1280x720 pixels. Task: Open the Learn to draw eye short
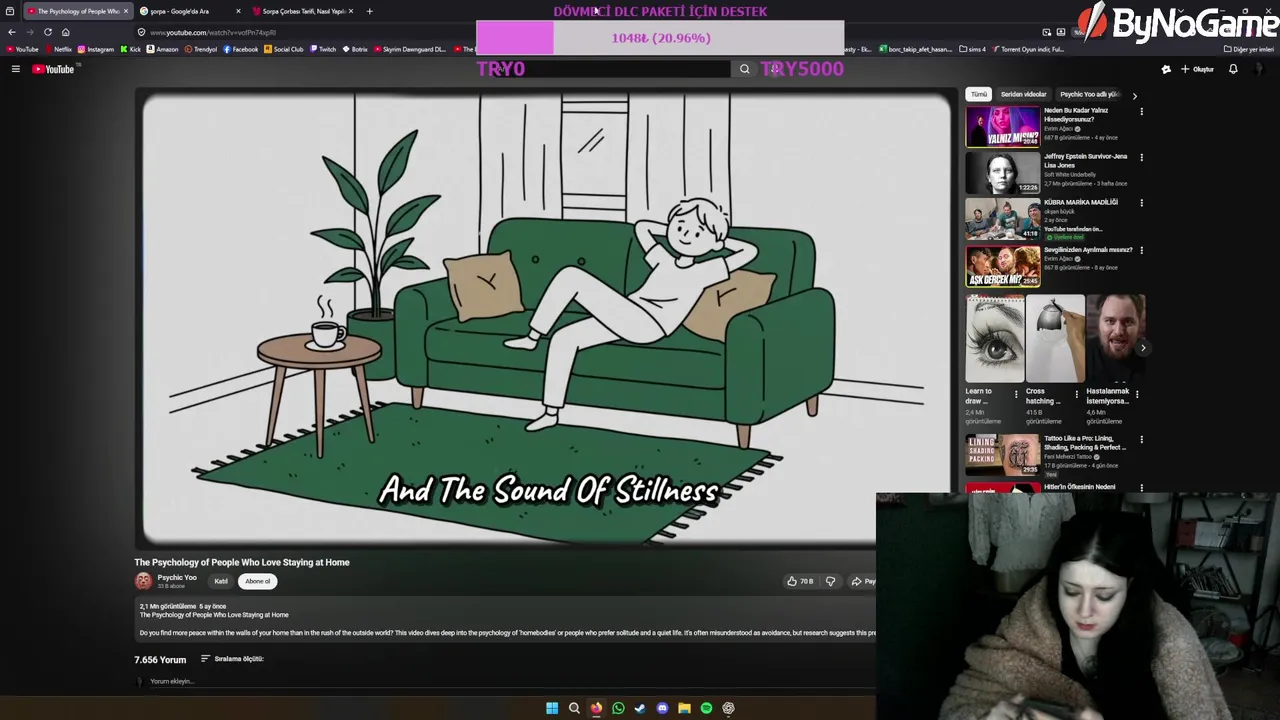point(995,339)
